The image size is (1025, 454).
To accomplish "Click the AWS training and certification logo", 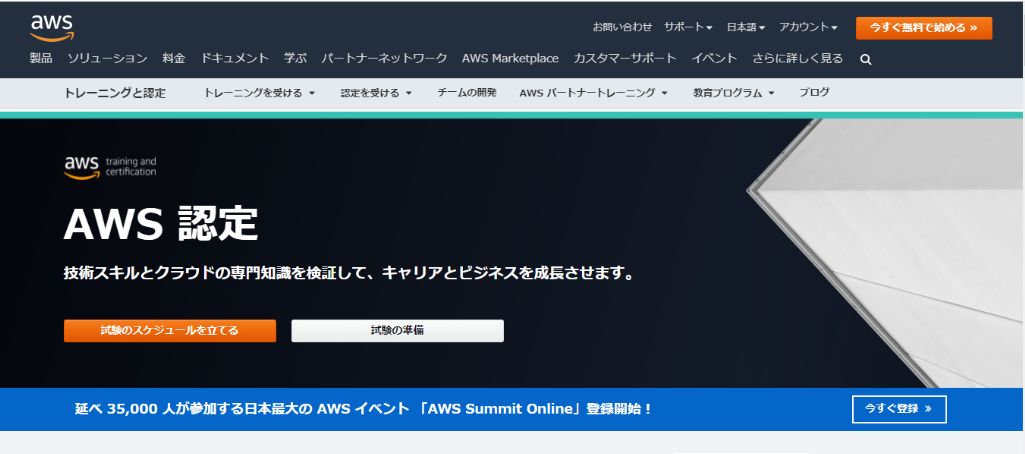I will [110, 167].
